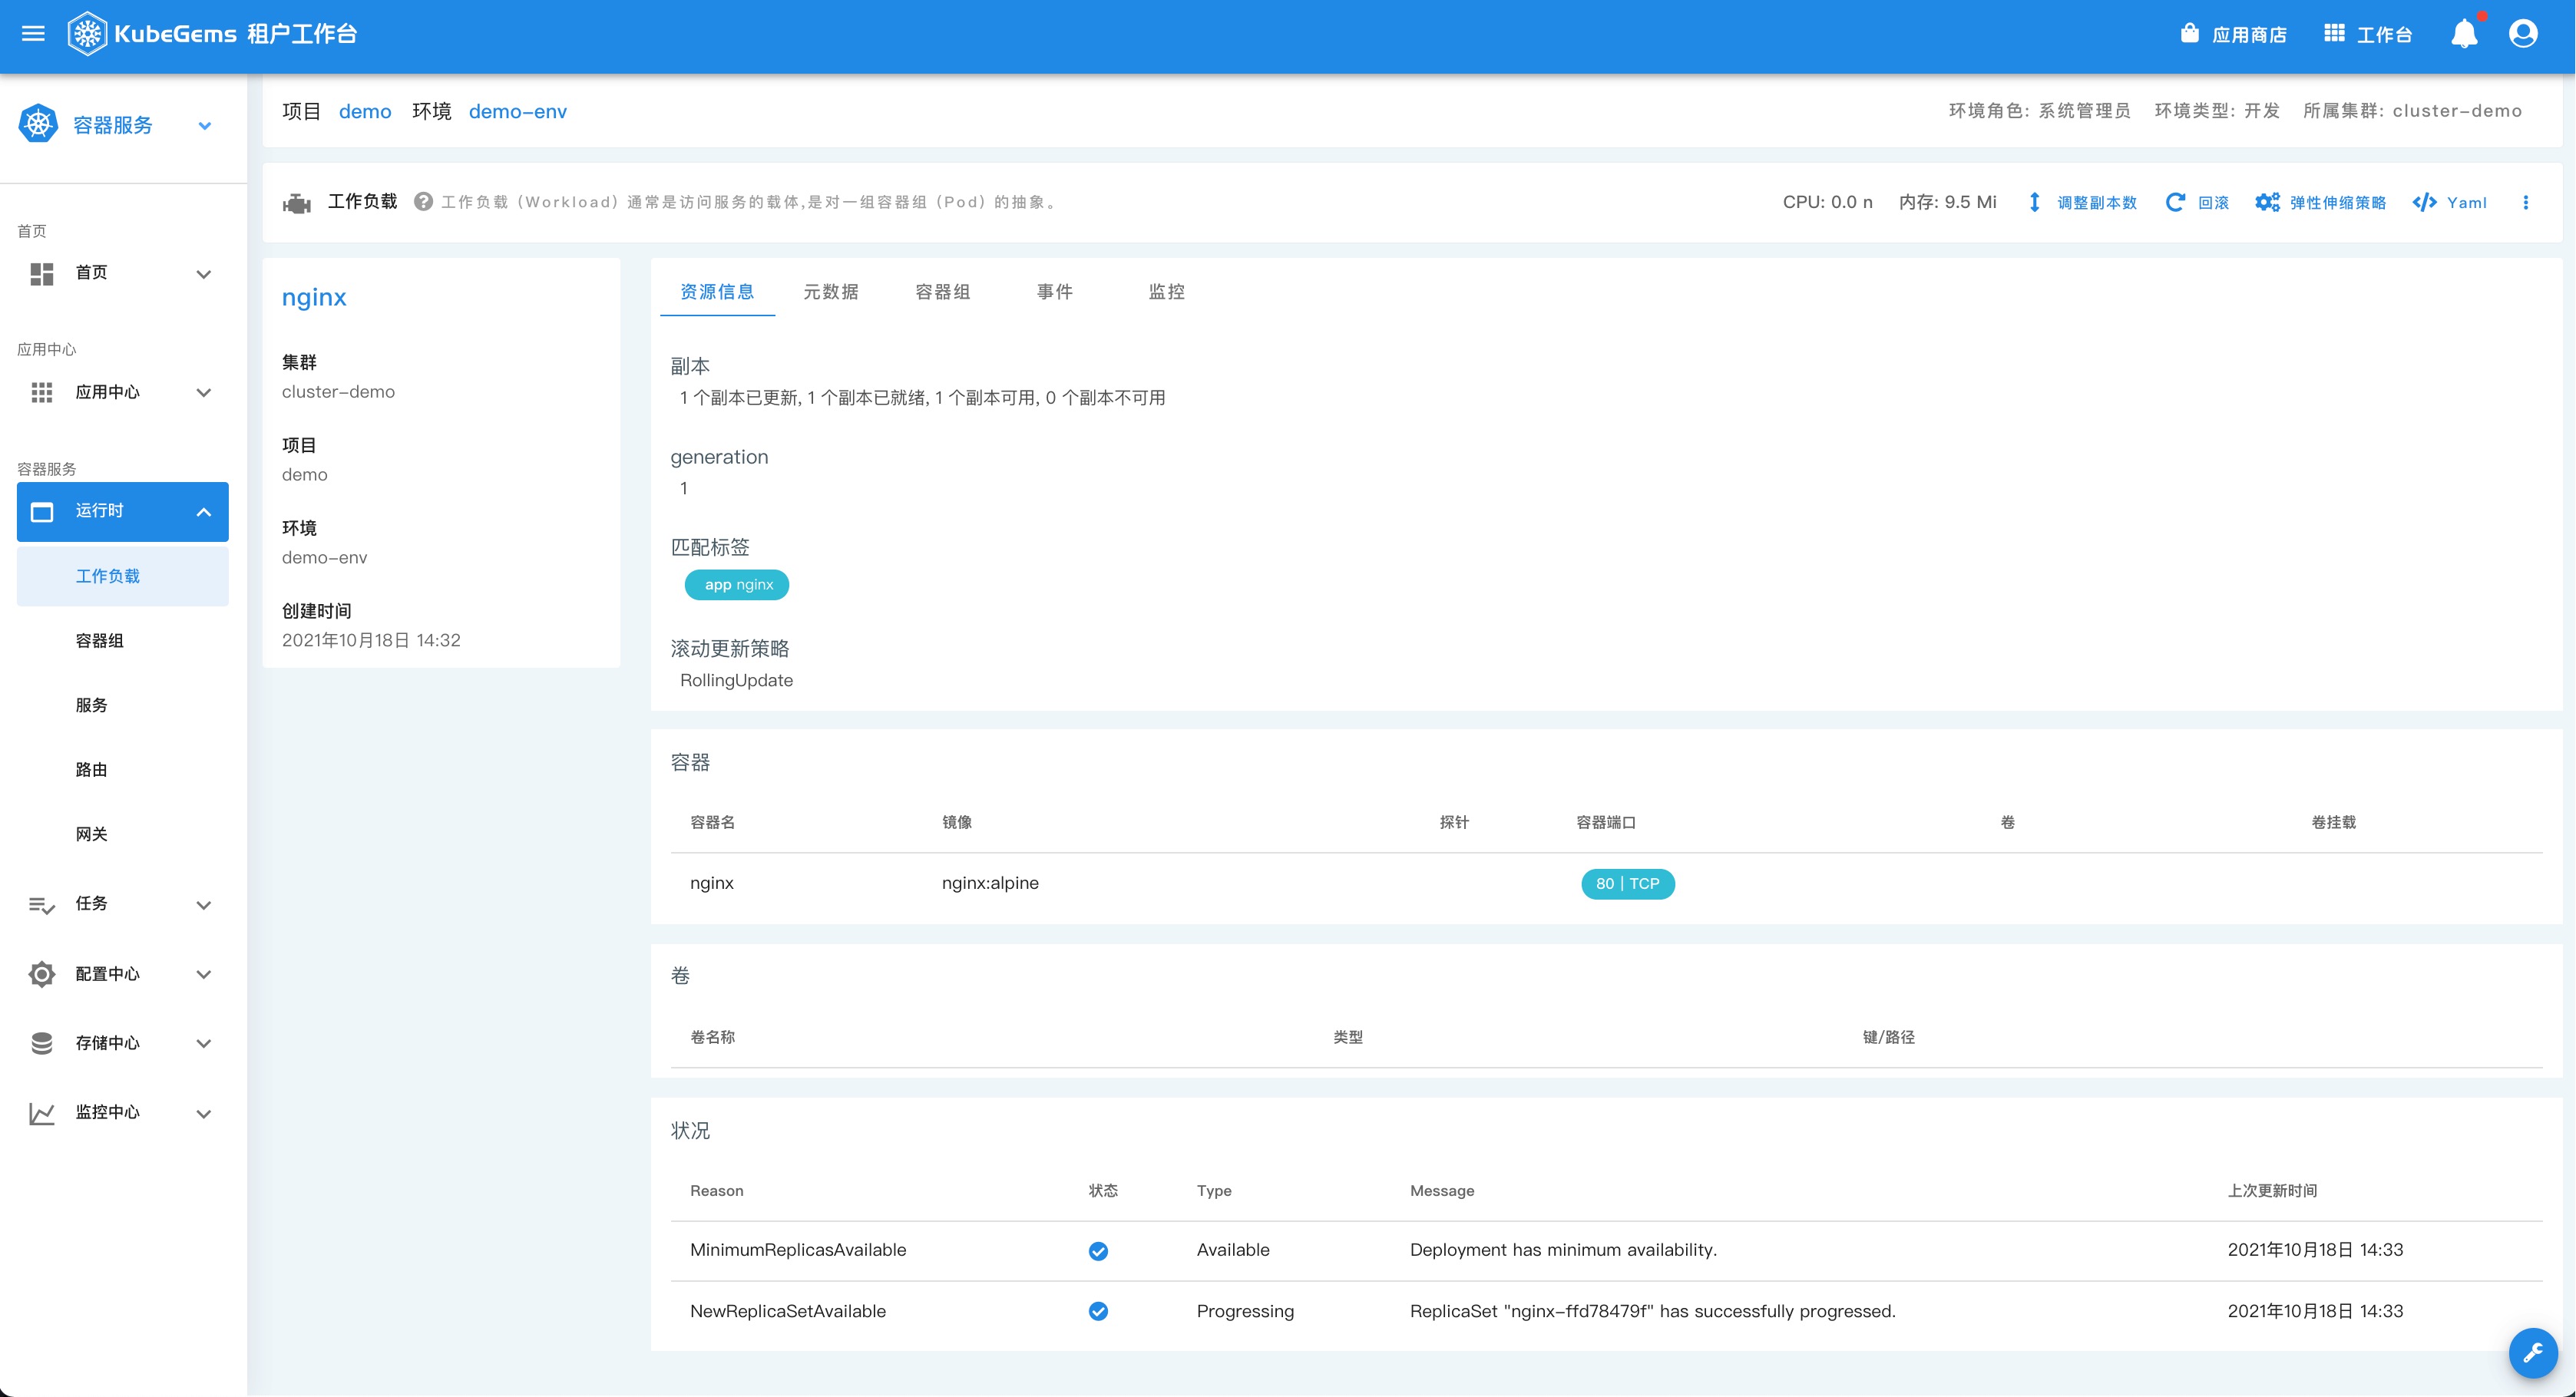Expand the 配置中心 sidebar chevron
This screenshot has height=1397, width=2576.
click(204, 974)
